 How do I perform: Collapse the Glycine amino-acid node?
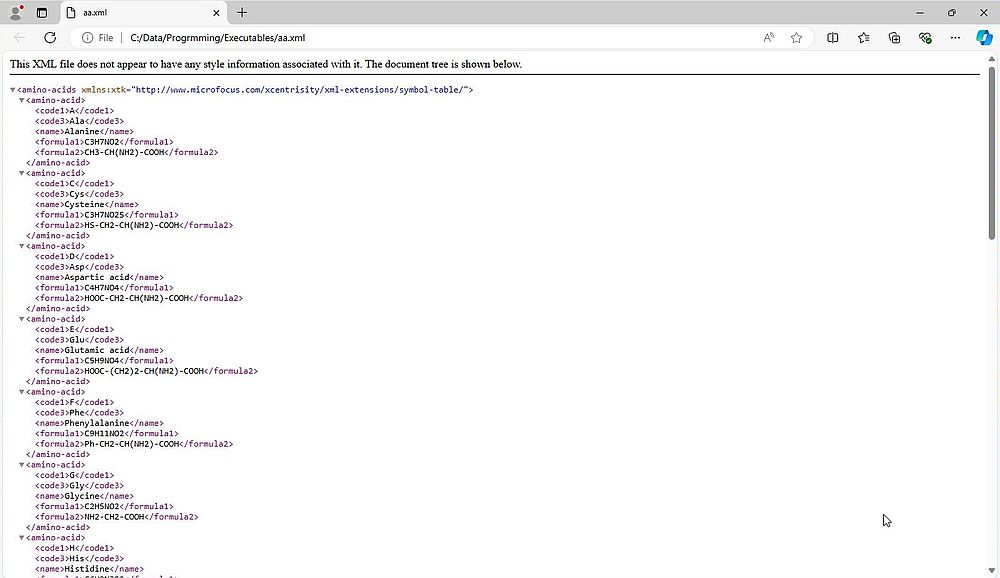pyautogui.click(x=22, y=464)
